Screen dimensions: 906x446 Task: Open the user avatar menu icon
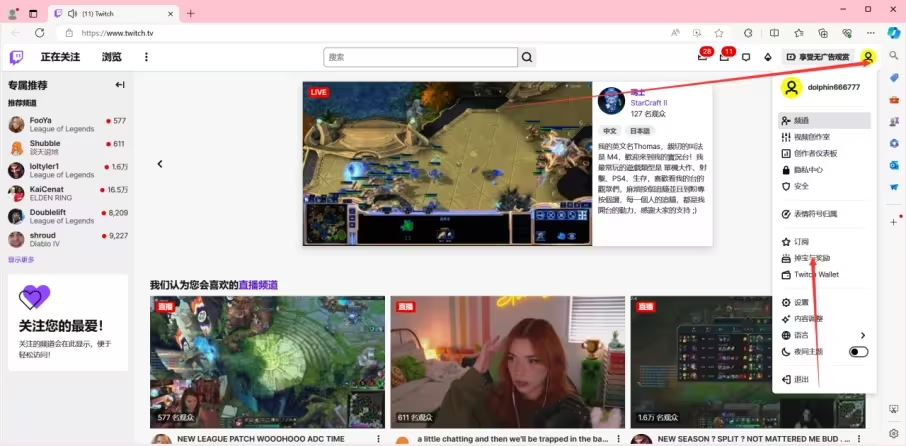868,57
